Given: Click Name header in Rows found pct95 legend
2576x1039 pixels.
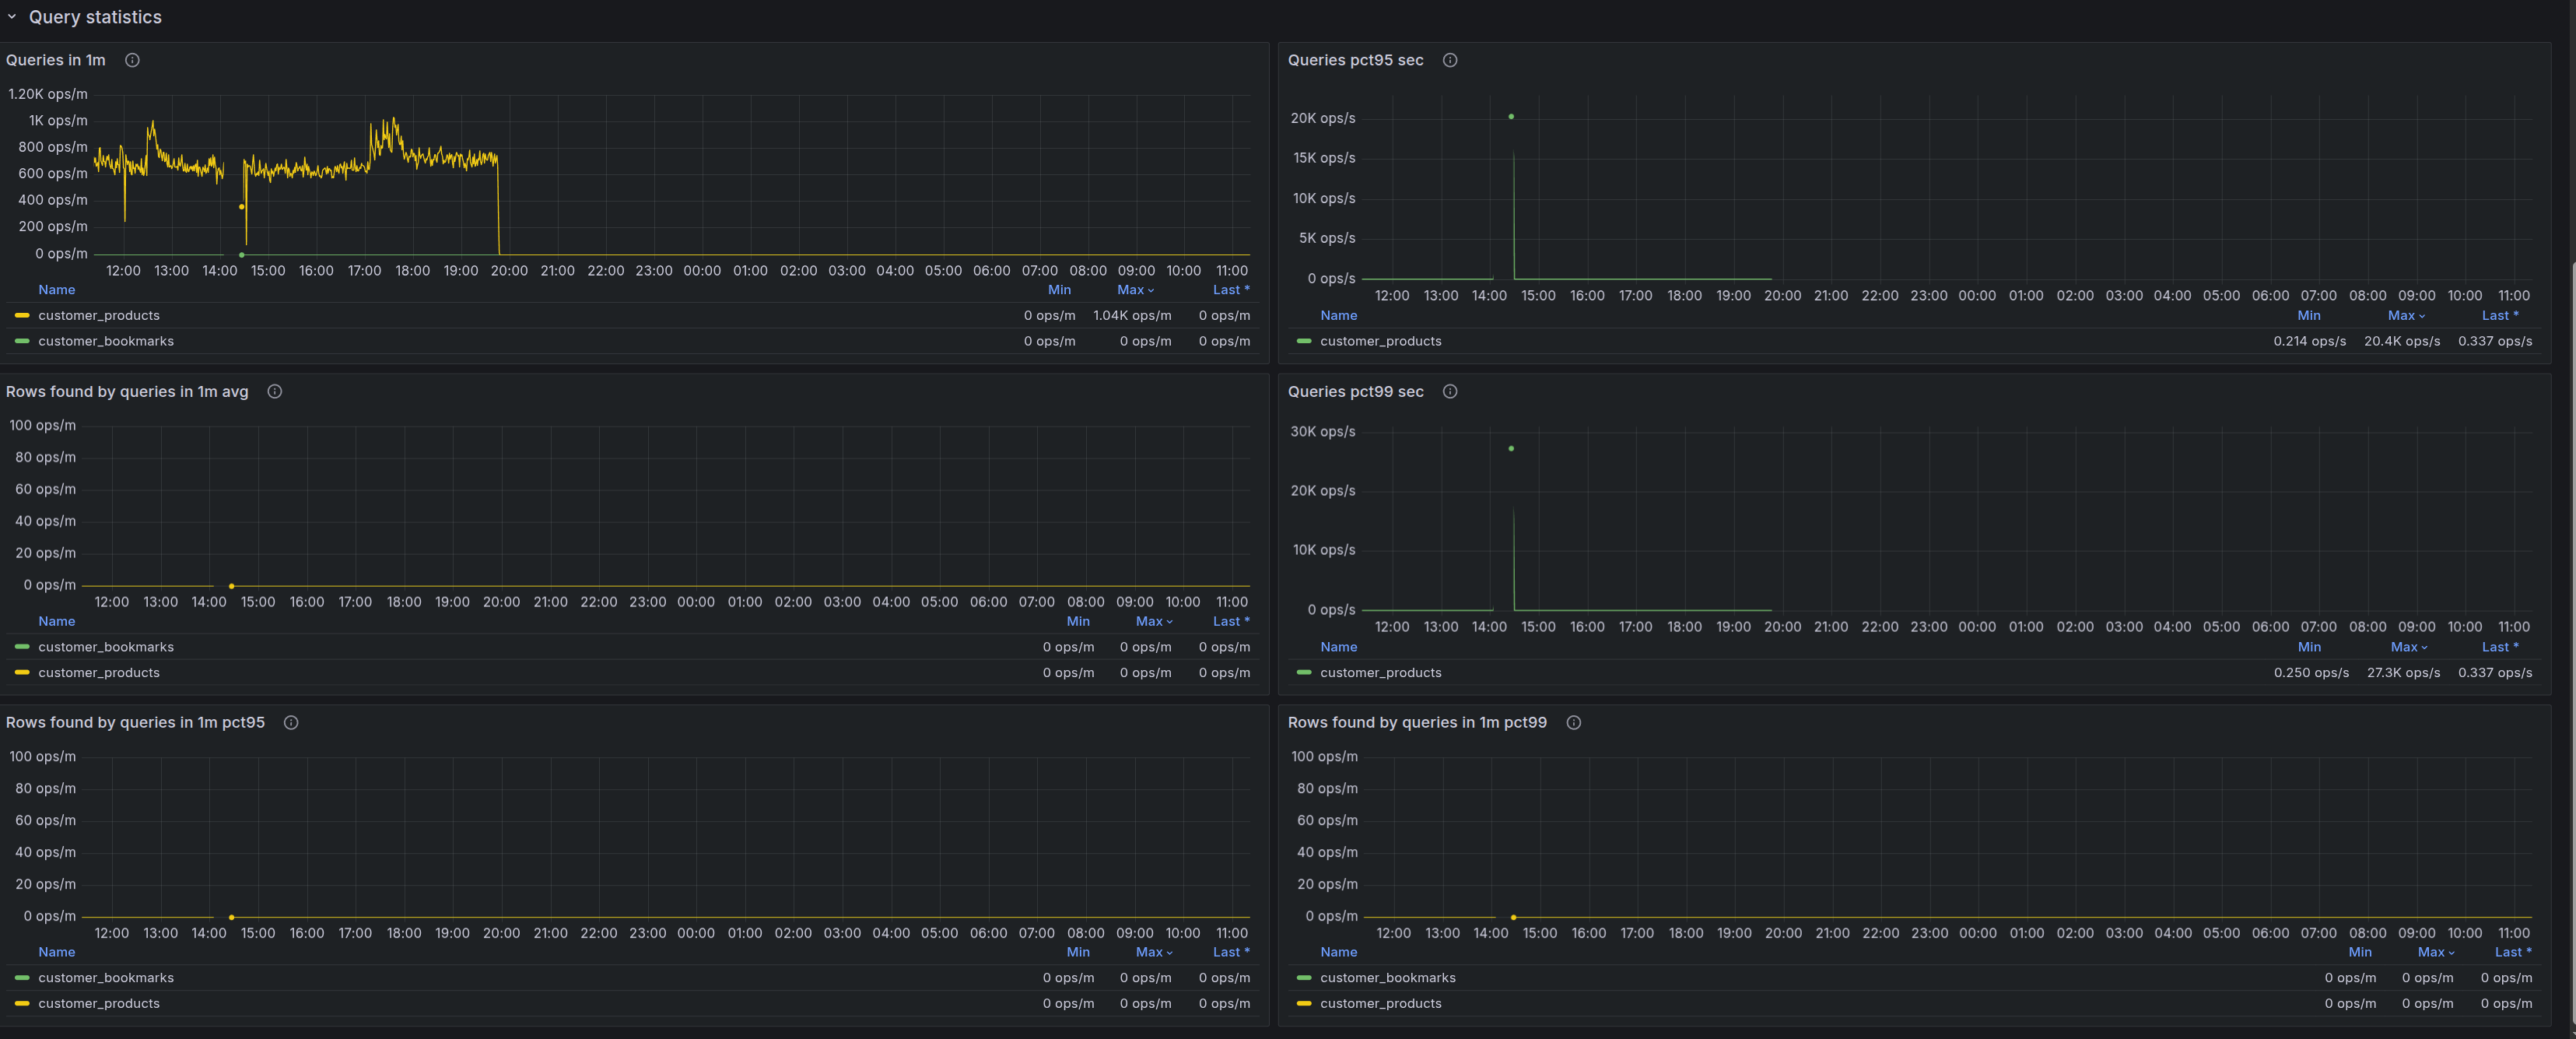Looking at the screenshot, I should (56, 953).
